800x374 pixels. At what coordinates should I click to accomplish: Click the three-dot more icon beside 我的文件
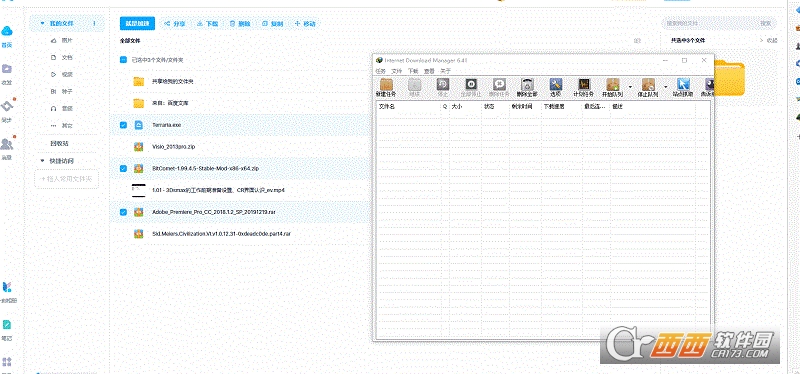tap(94, 23)
